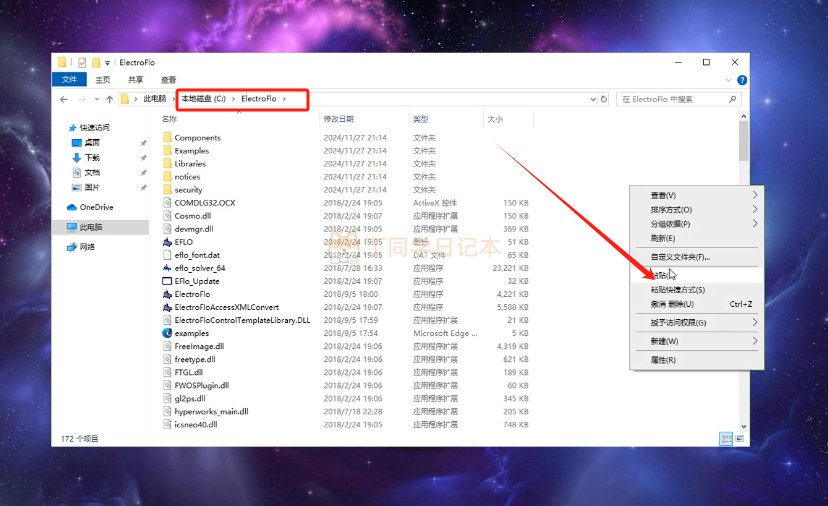Click the New Folder quick access icon

pyautogui.click(x=96, y=62)
